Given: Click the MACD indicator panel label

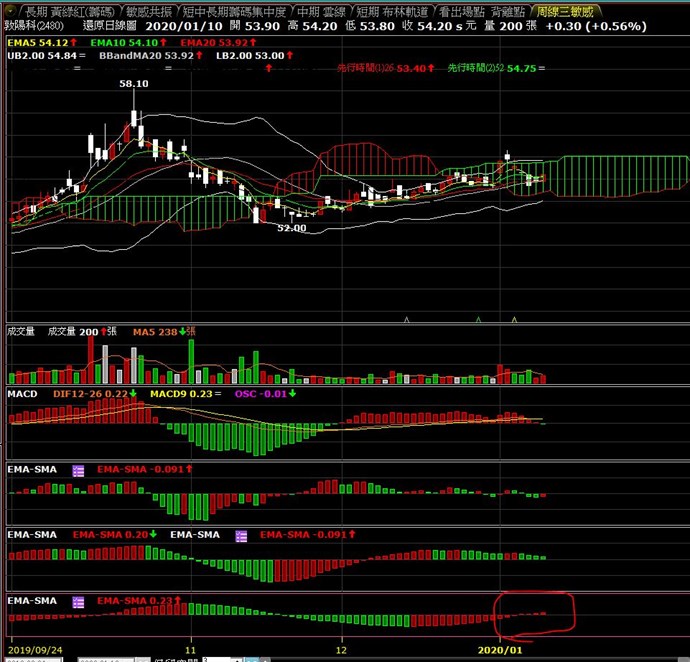Looking at the screenshot, I should point(22,394).
